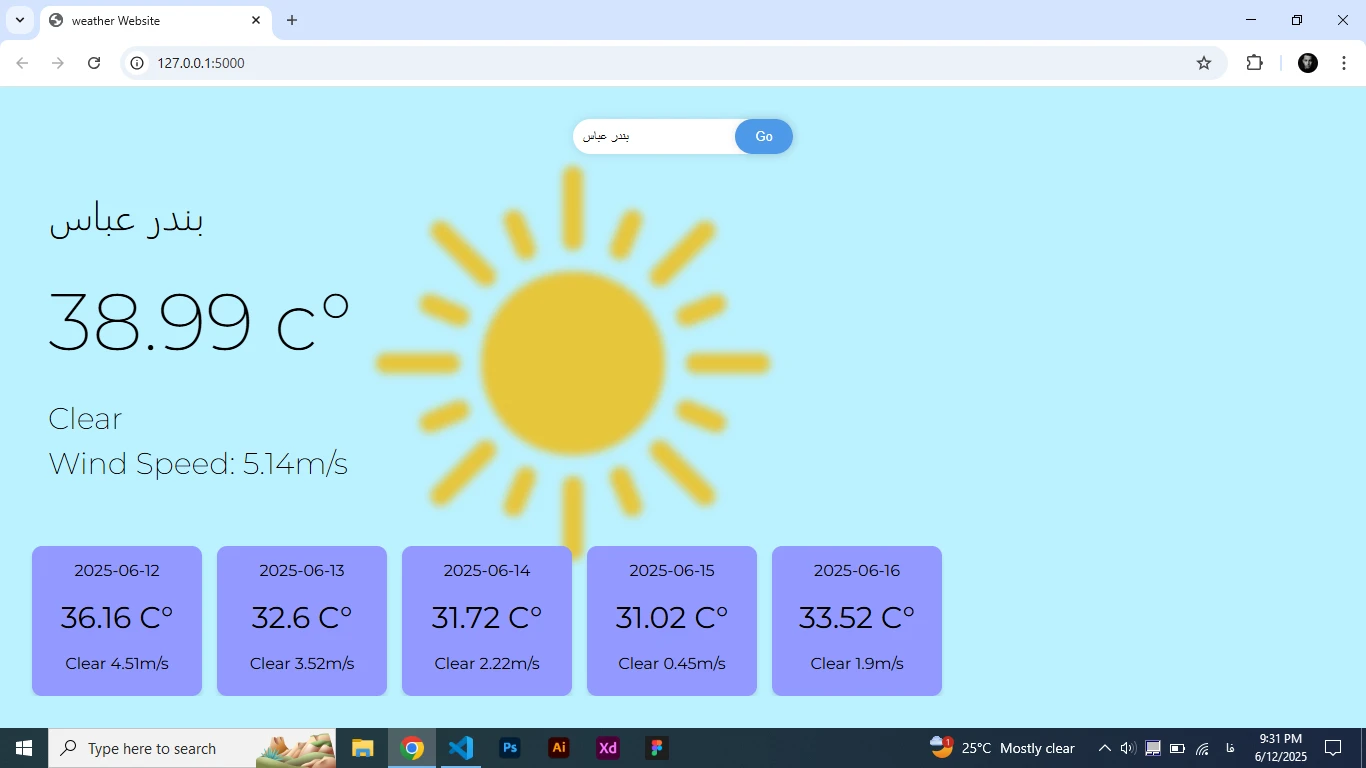Screen dimensions: 1366x768
Task: Click the site information icon in address bar
Action: pyautogui.click(x=138, y=63)
